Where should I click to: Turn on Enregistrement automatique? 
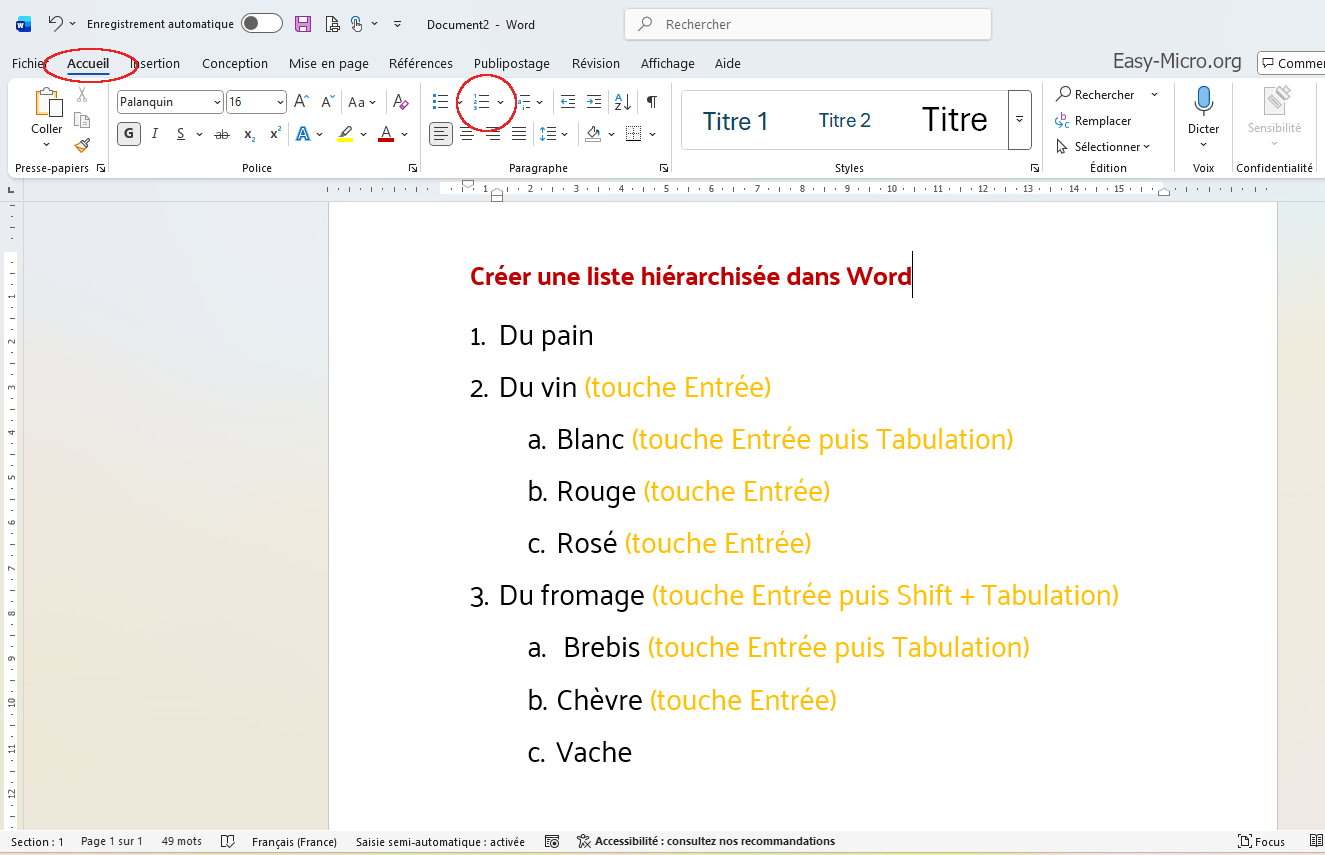click(261, 23)
